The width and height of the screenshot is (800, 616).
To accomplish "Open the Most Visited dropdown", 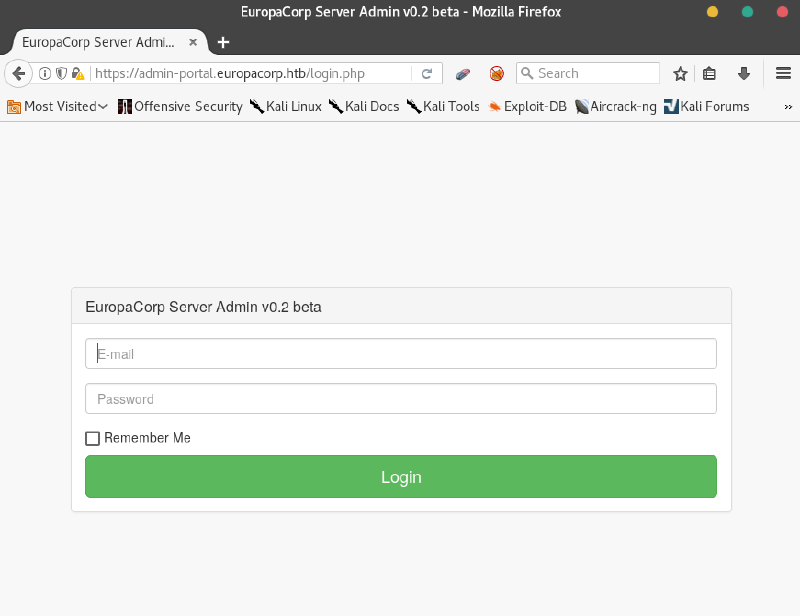I will (60, 106).
